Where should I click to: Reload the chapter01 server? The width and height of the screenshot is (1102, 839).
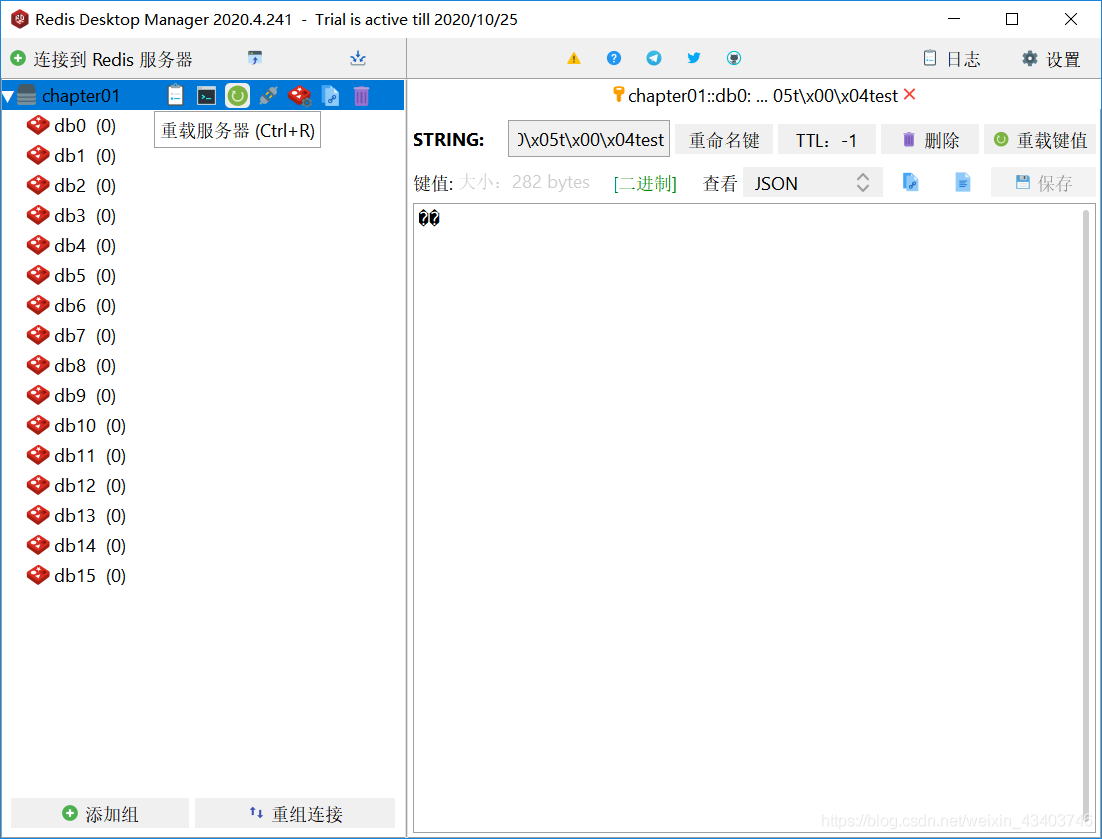click(x=237, y=95)
